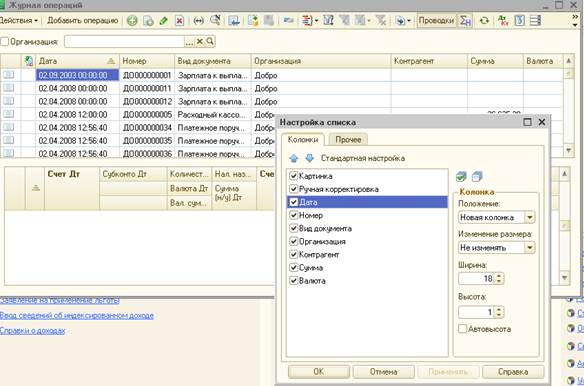Click the Отмена button
This screenshot has height=386, width=584.
384,371
